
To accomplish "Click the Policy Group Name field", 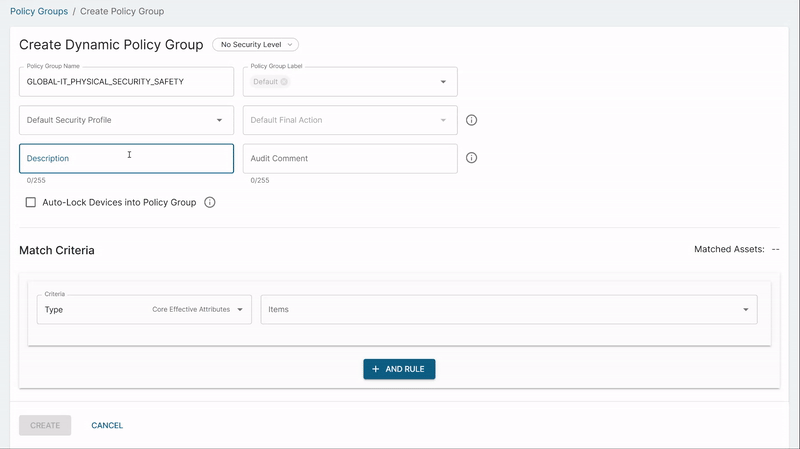I will coord(126,82).
